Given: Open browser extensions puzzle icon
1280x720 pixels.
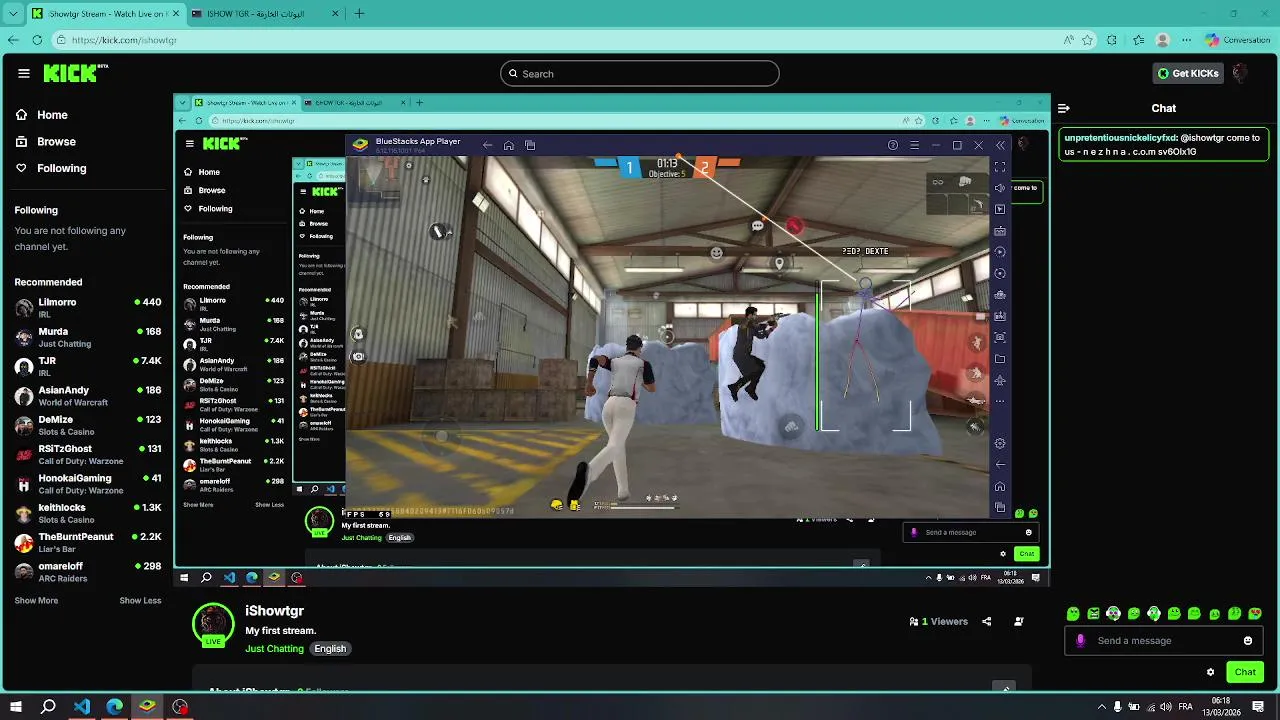Looking at the screenshot, I should click(x=1112, y=40).
